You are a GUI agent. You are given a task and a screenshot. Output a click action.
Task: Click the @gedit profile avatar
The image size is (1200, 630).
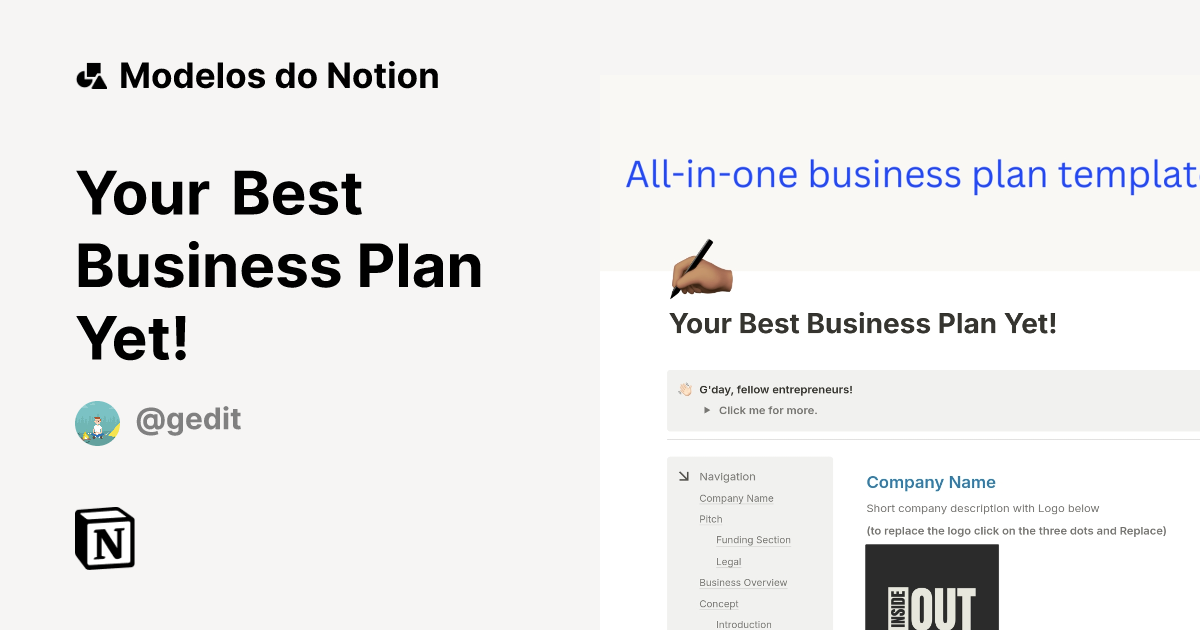[x=97, y=423]
